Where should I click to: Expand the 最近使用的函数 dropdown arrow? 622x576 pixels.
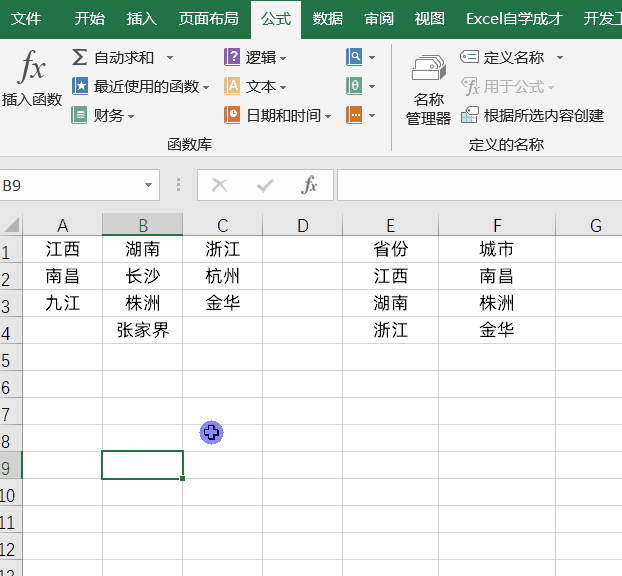205,87
